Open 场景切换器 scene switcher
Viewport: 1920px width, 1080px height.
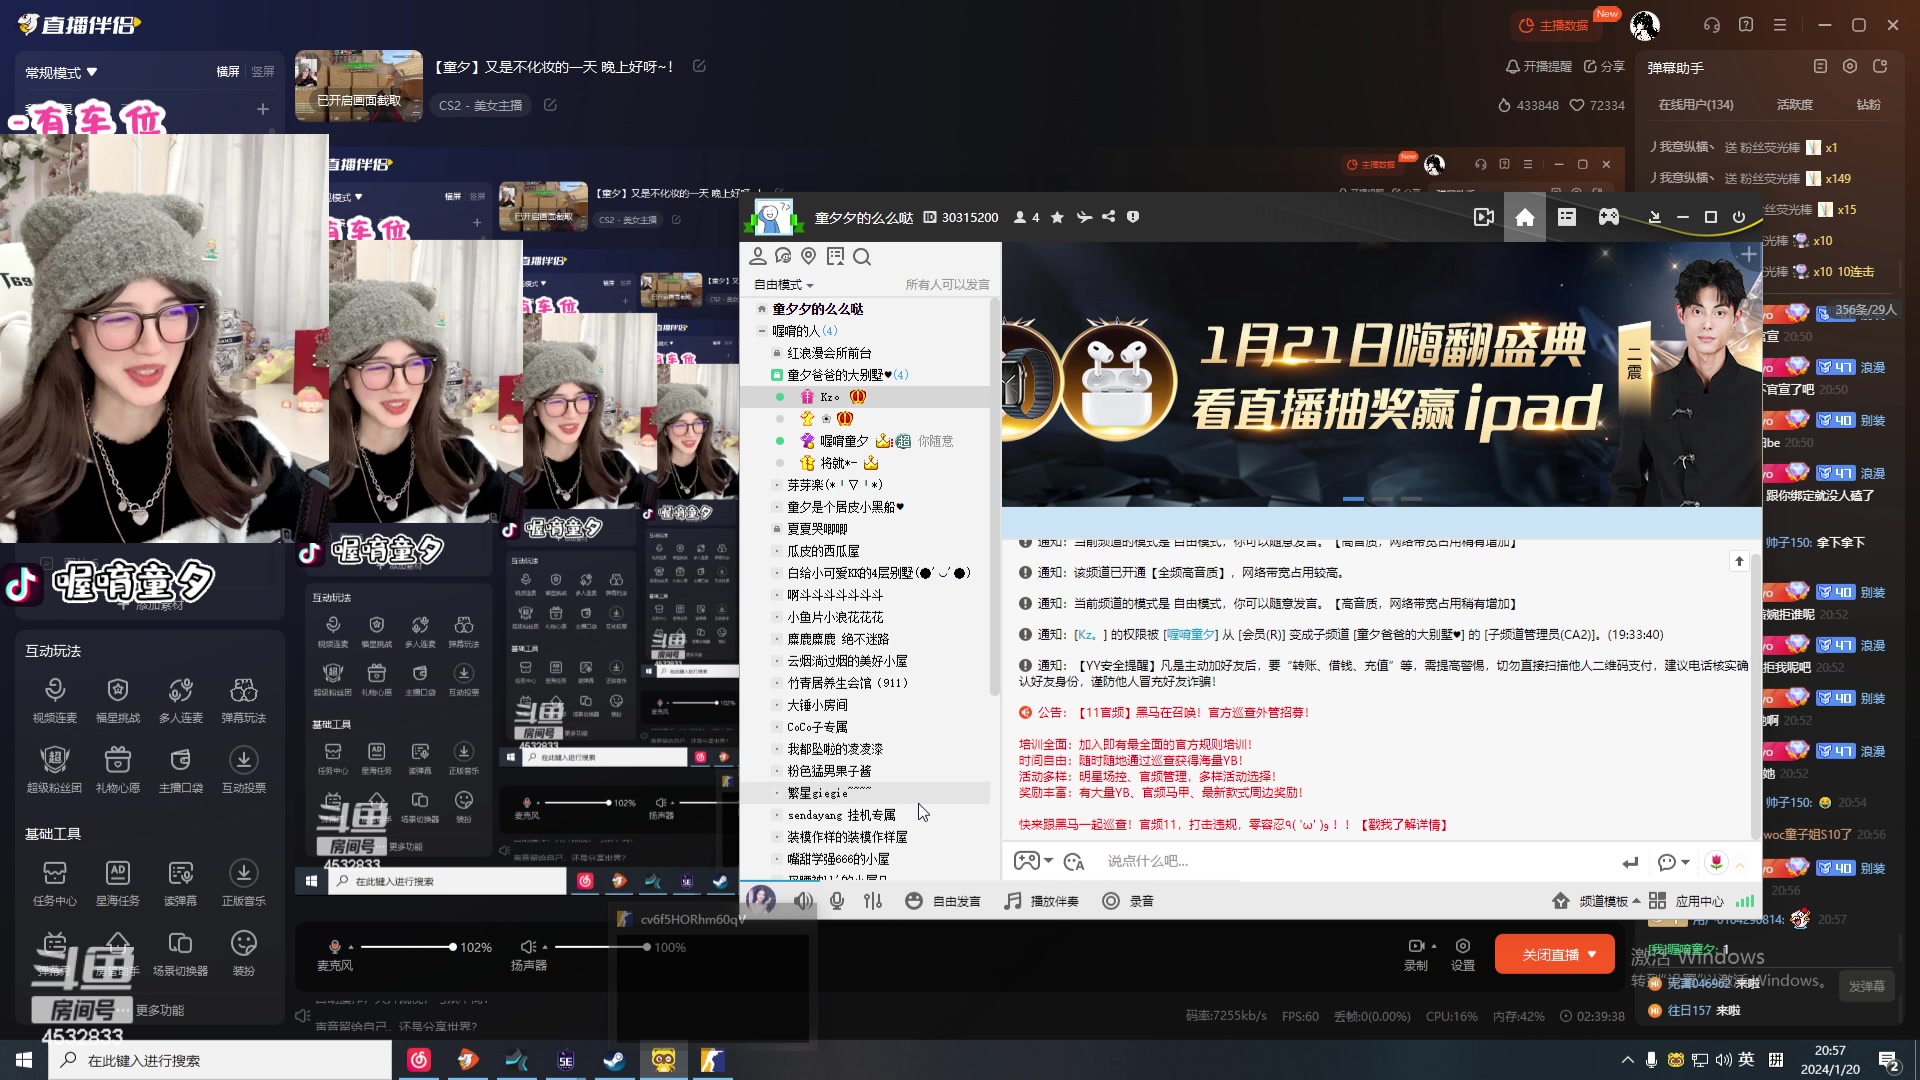click(181, 952)
